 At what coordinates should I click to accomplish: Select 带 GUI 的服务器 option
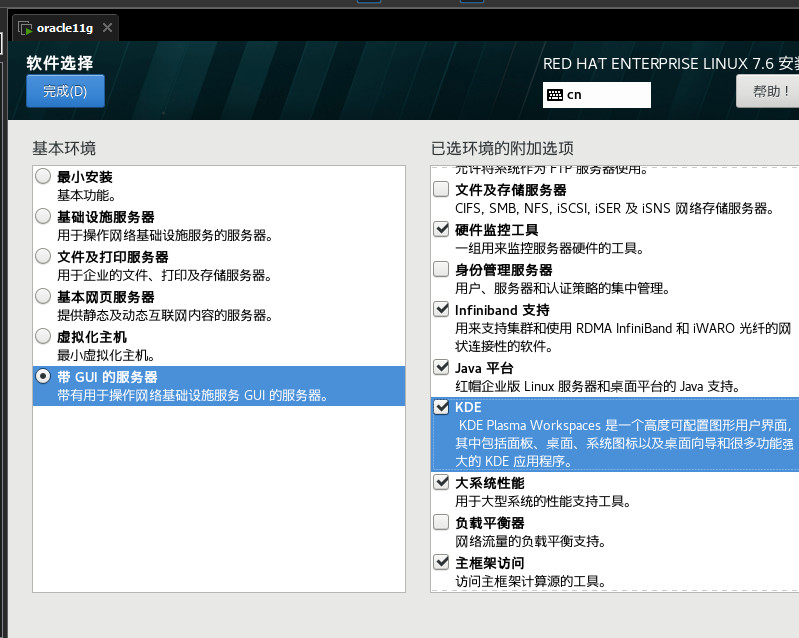[x=43, y=377]
